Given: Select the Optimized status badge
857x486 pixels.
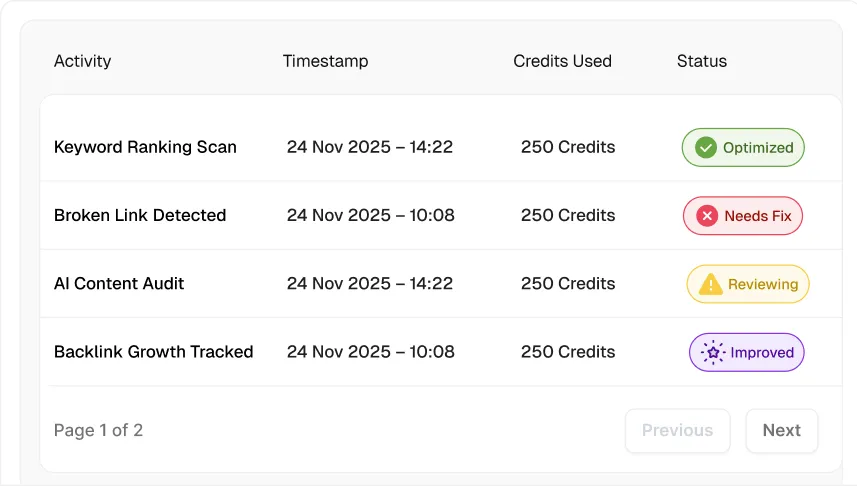Looking at the screenshot, I should [x=743, y=148].
